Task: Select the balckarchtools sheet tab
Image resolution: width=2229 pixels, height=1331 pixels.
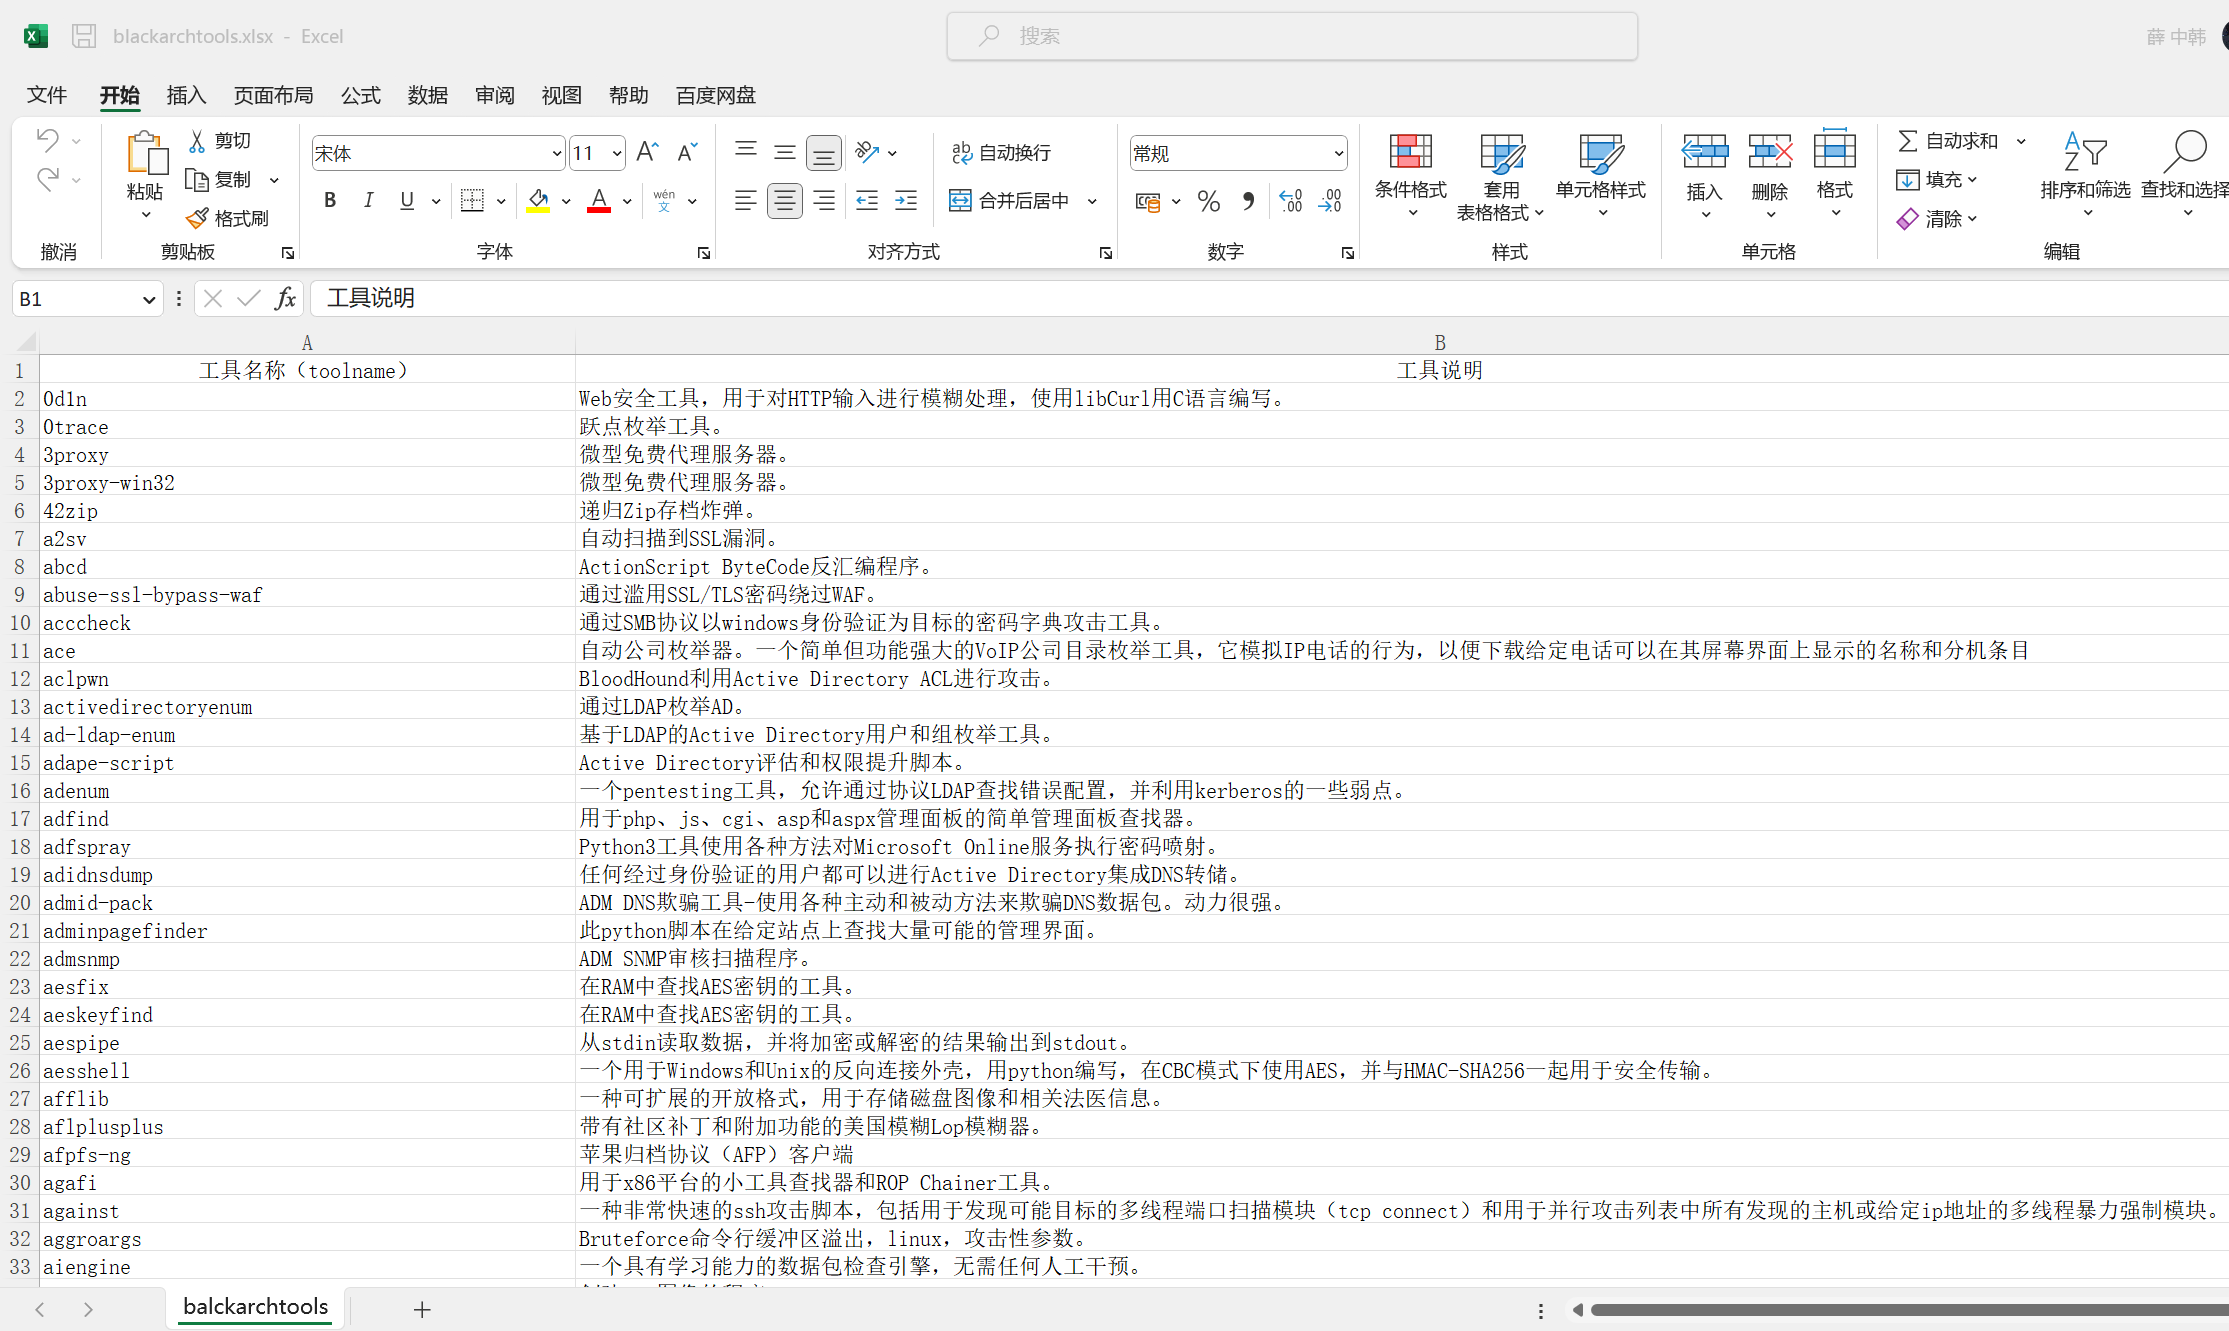Action: coord(256,1307)
